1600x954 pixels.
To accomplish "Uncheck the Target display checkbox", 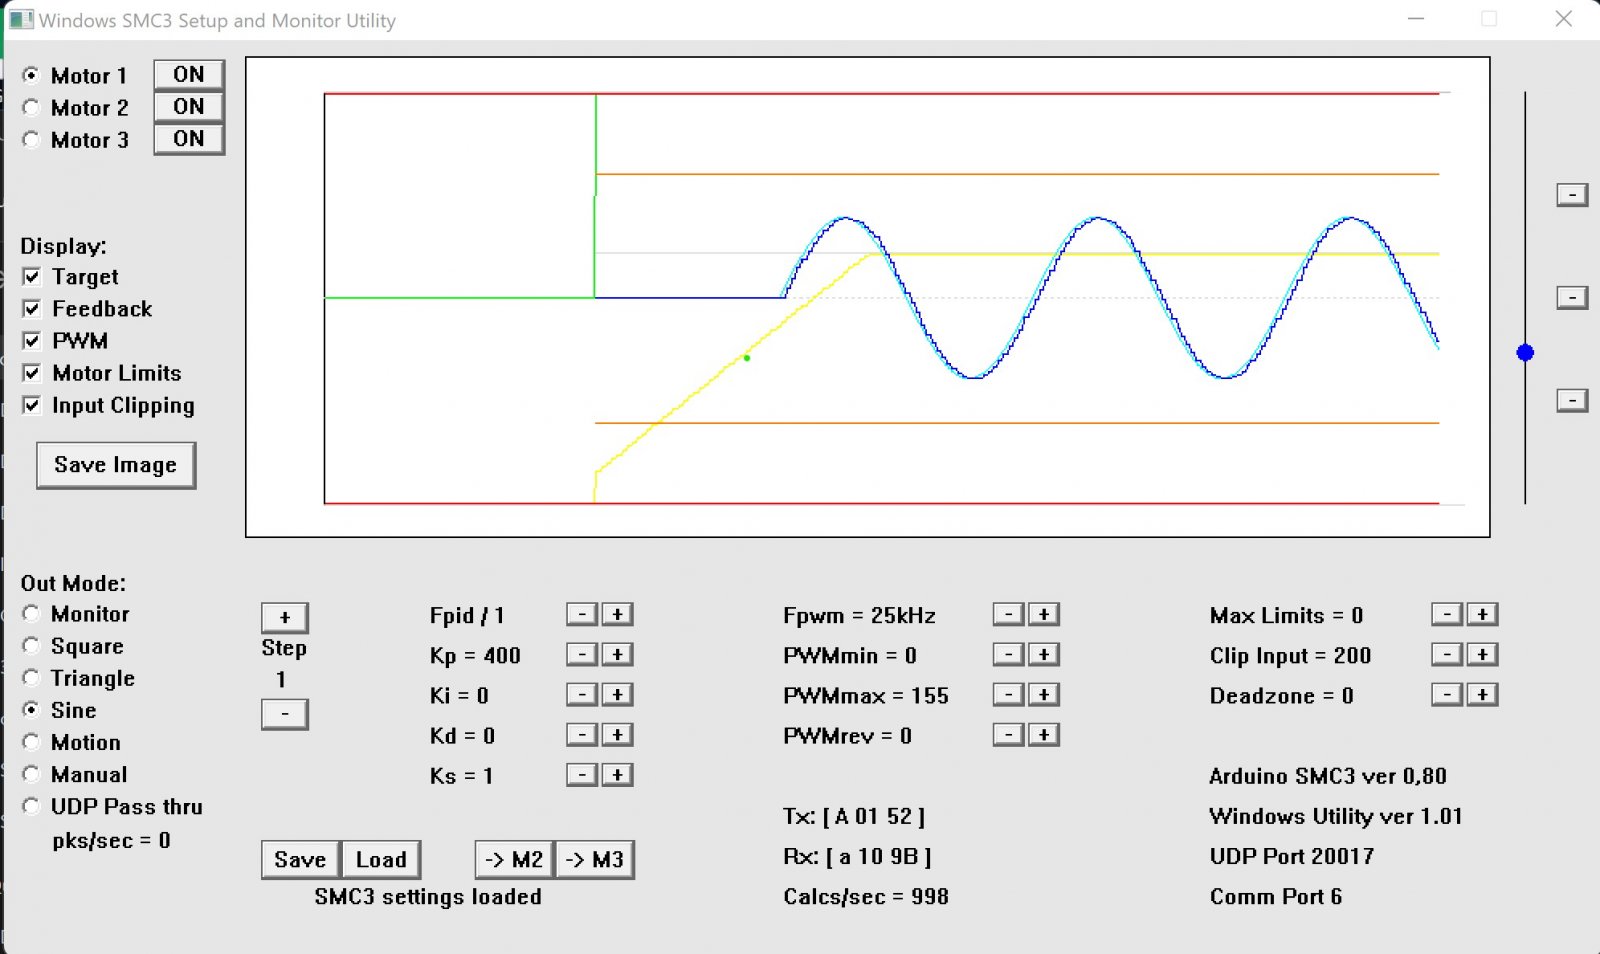I will click(32, 276).
